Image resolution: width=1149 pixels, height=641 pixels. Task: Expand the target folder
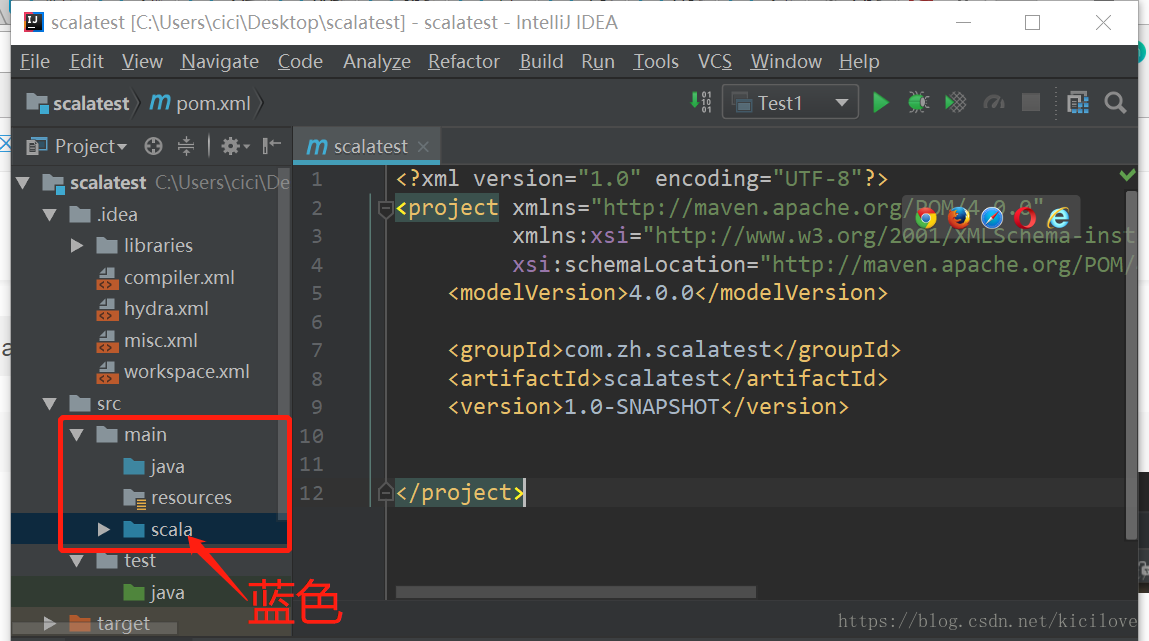[x=50, y=623]
